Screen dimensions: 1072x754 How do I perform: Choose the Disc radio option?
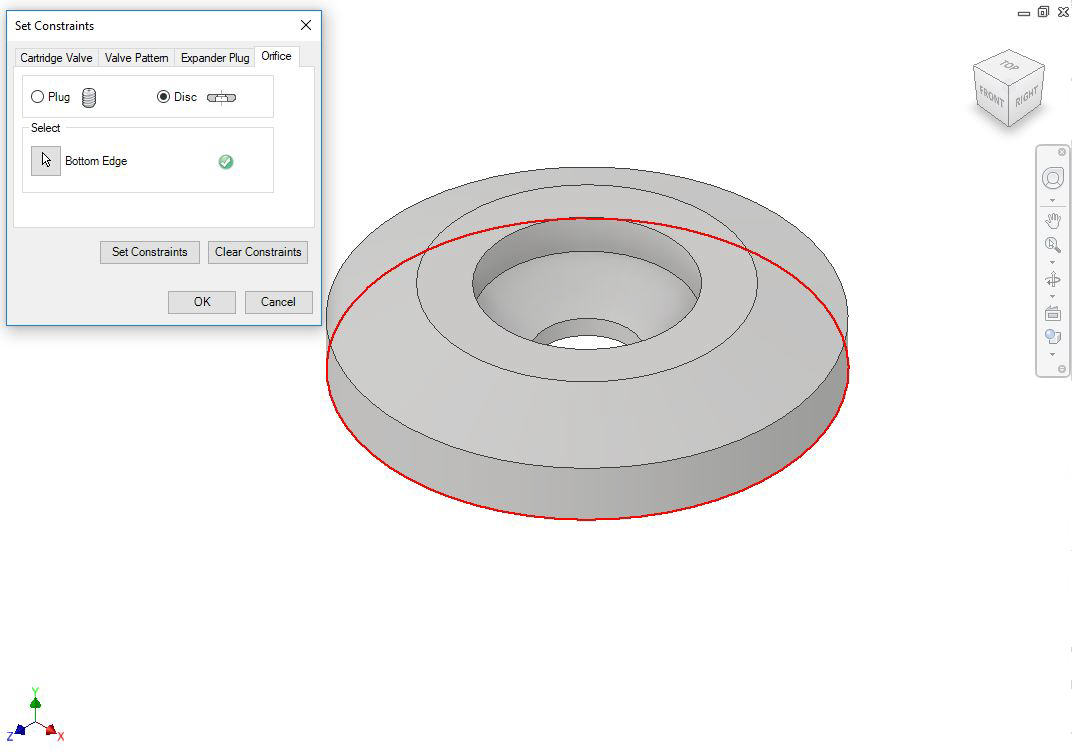164,97
